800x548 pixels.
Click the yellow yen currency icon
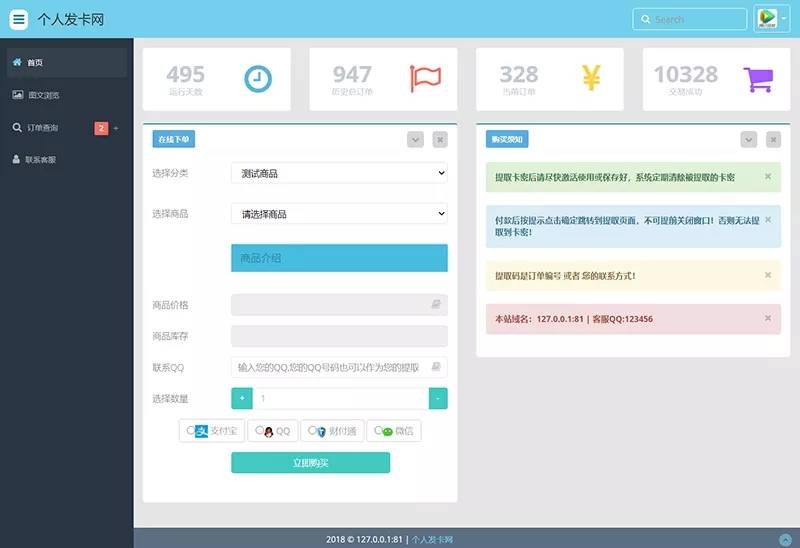point(591,78)
